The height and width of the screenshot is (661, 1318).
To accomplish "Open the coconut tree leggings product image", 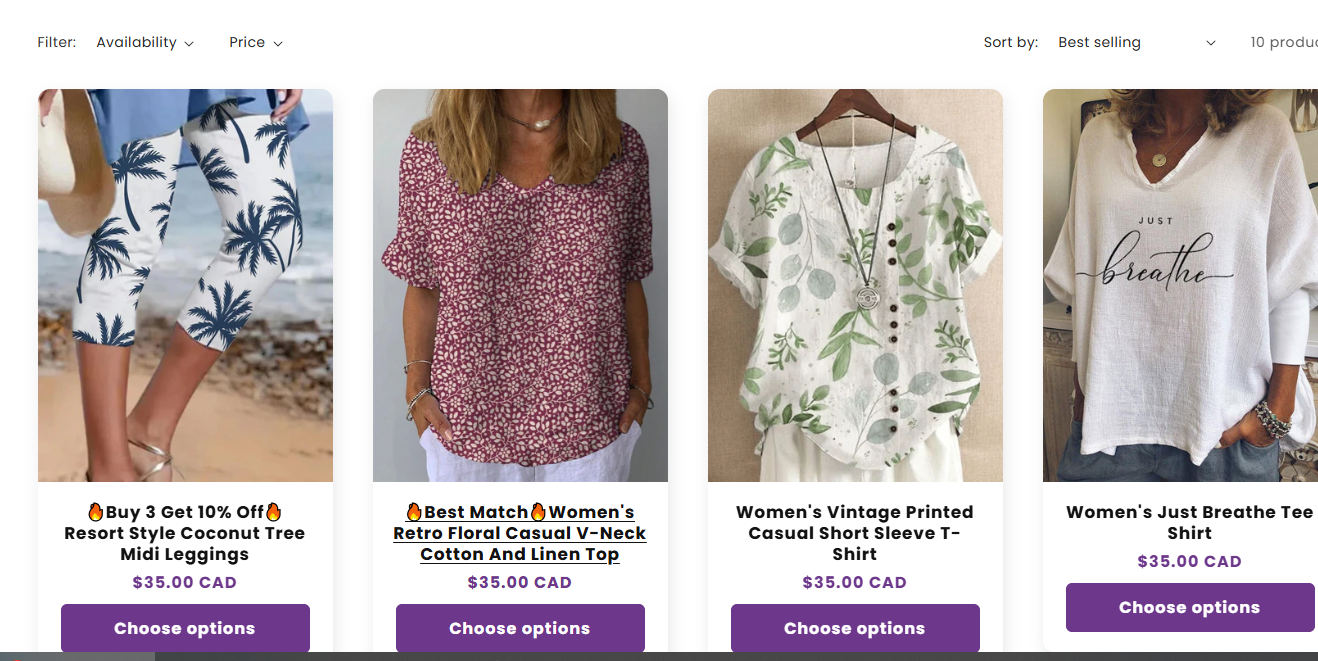I will tap(185, 285).
